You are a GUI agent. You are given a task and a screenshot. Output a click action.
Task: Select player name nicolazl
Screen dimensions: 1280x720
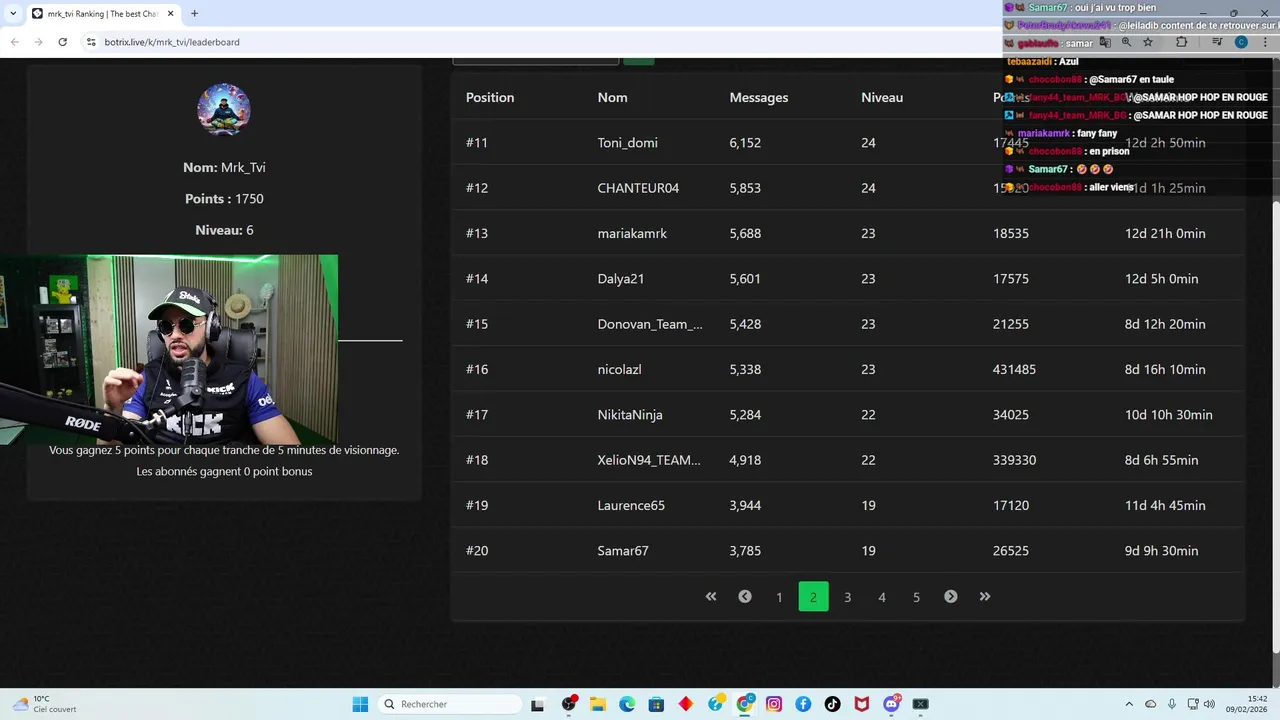pyautogui.click(x=620, y=369)
